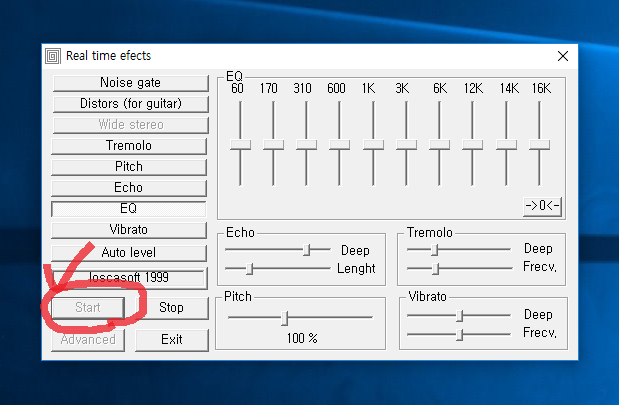The image size is (619, 405).
Task: Click the Ioscasoft 1999 button
Action: pyautogui.click(x=129, y=278)
